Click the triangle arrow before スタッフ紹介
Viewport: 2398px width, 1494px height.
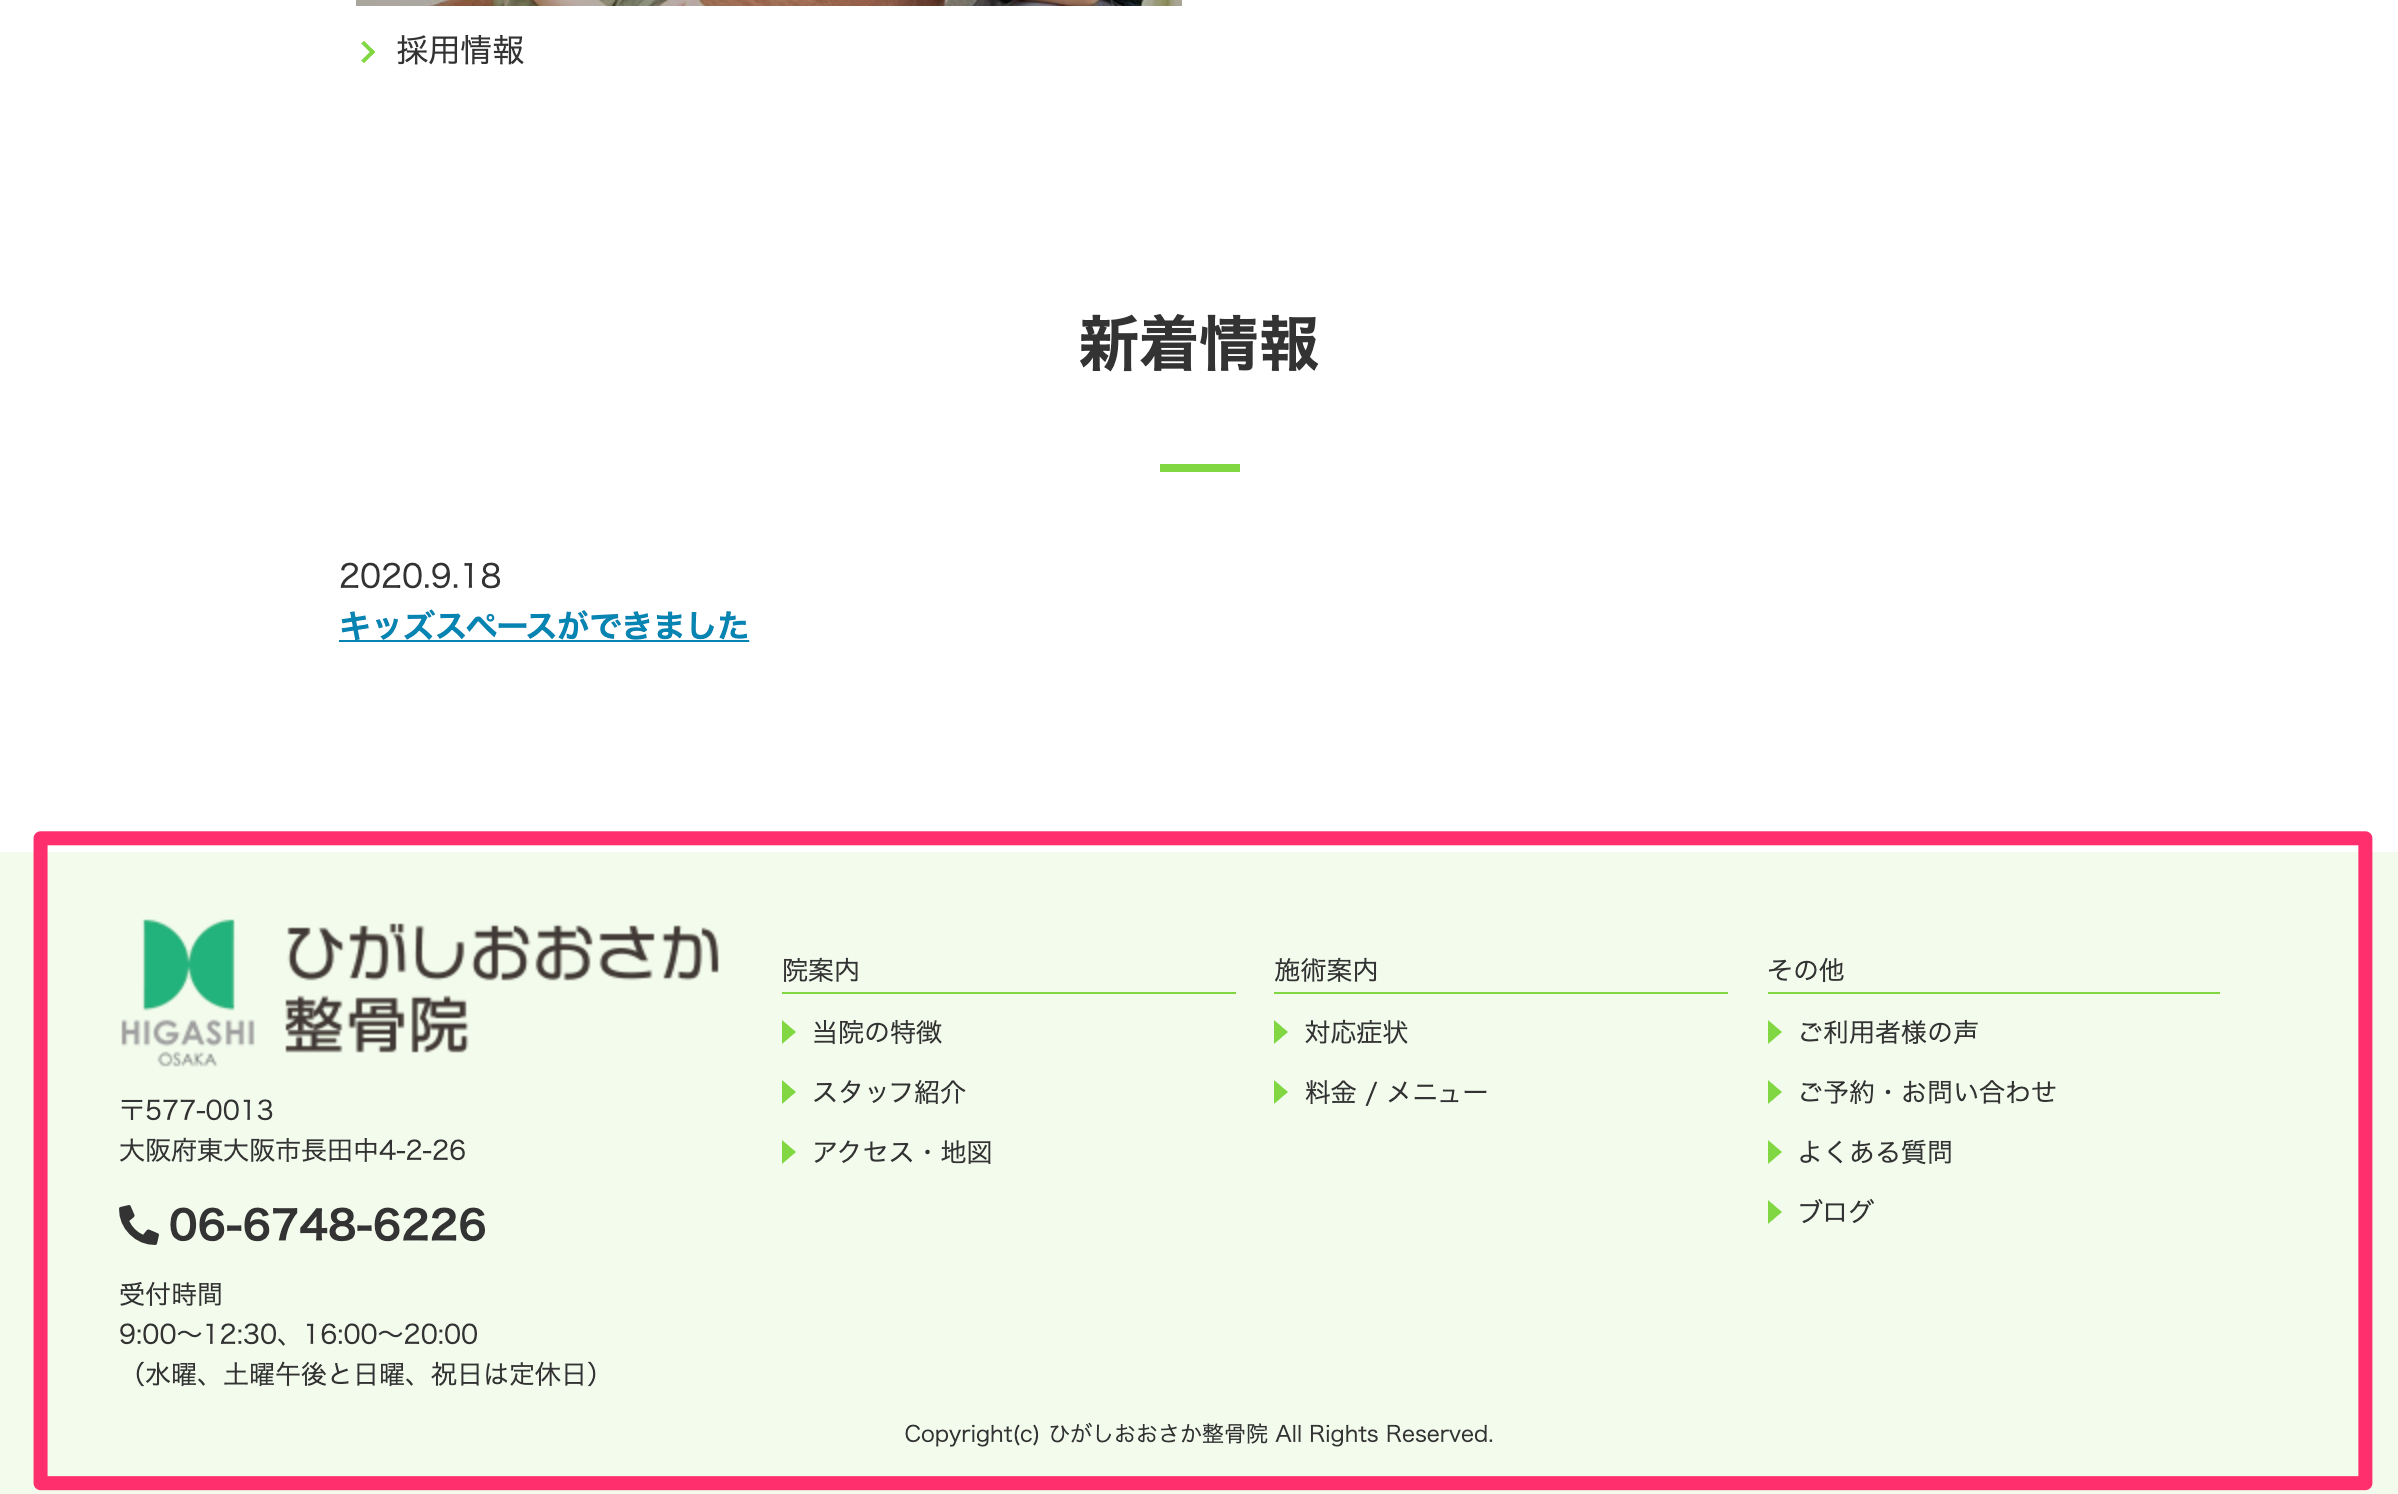tap(788, 1092)
